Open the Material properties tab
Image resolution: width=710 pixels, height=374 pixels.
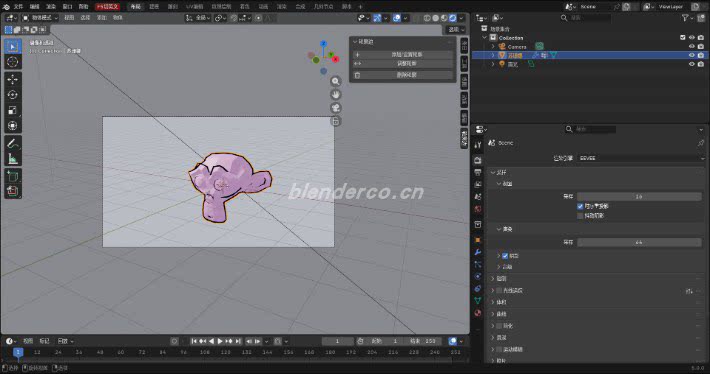[x=478, y=313]
